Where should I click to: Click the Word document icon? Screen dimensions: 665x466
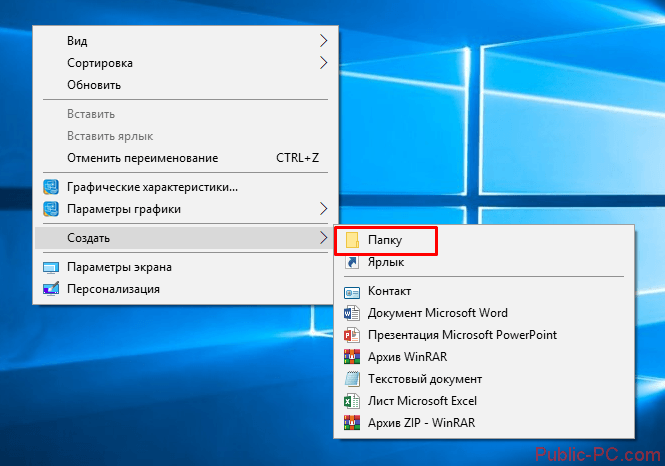coord(352,313)
